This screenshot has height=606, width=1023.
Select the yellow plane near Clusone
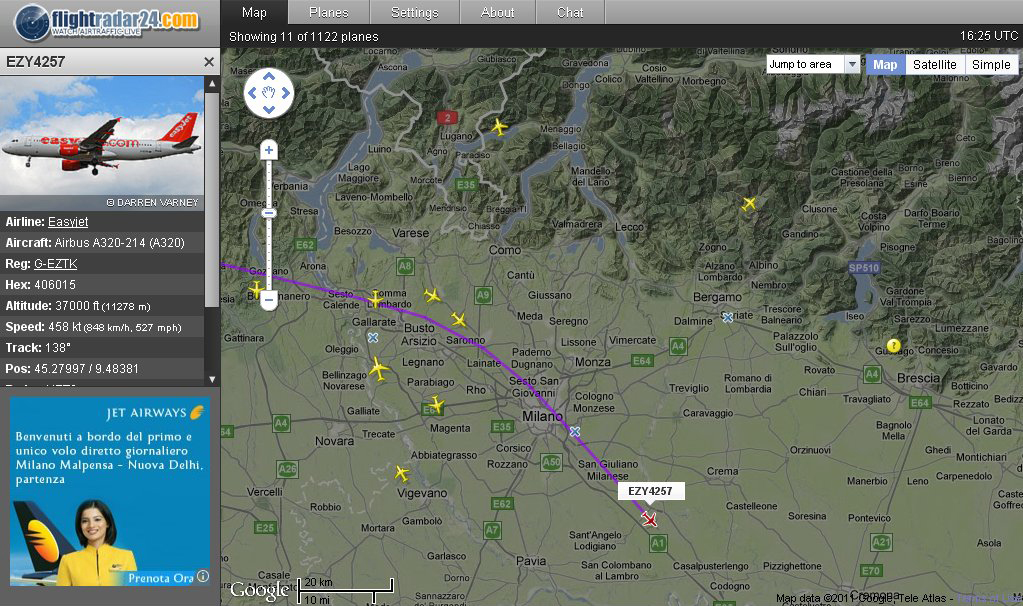[749, 204]
